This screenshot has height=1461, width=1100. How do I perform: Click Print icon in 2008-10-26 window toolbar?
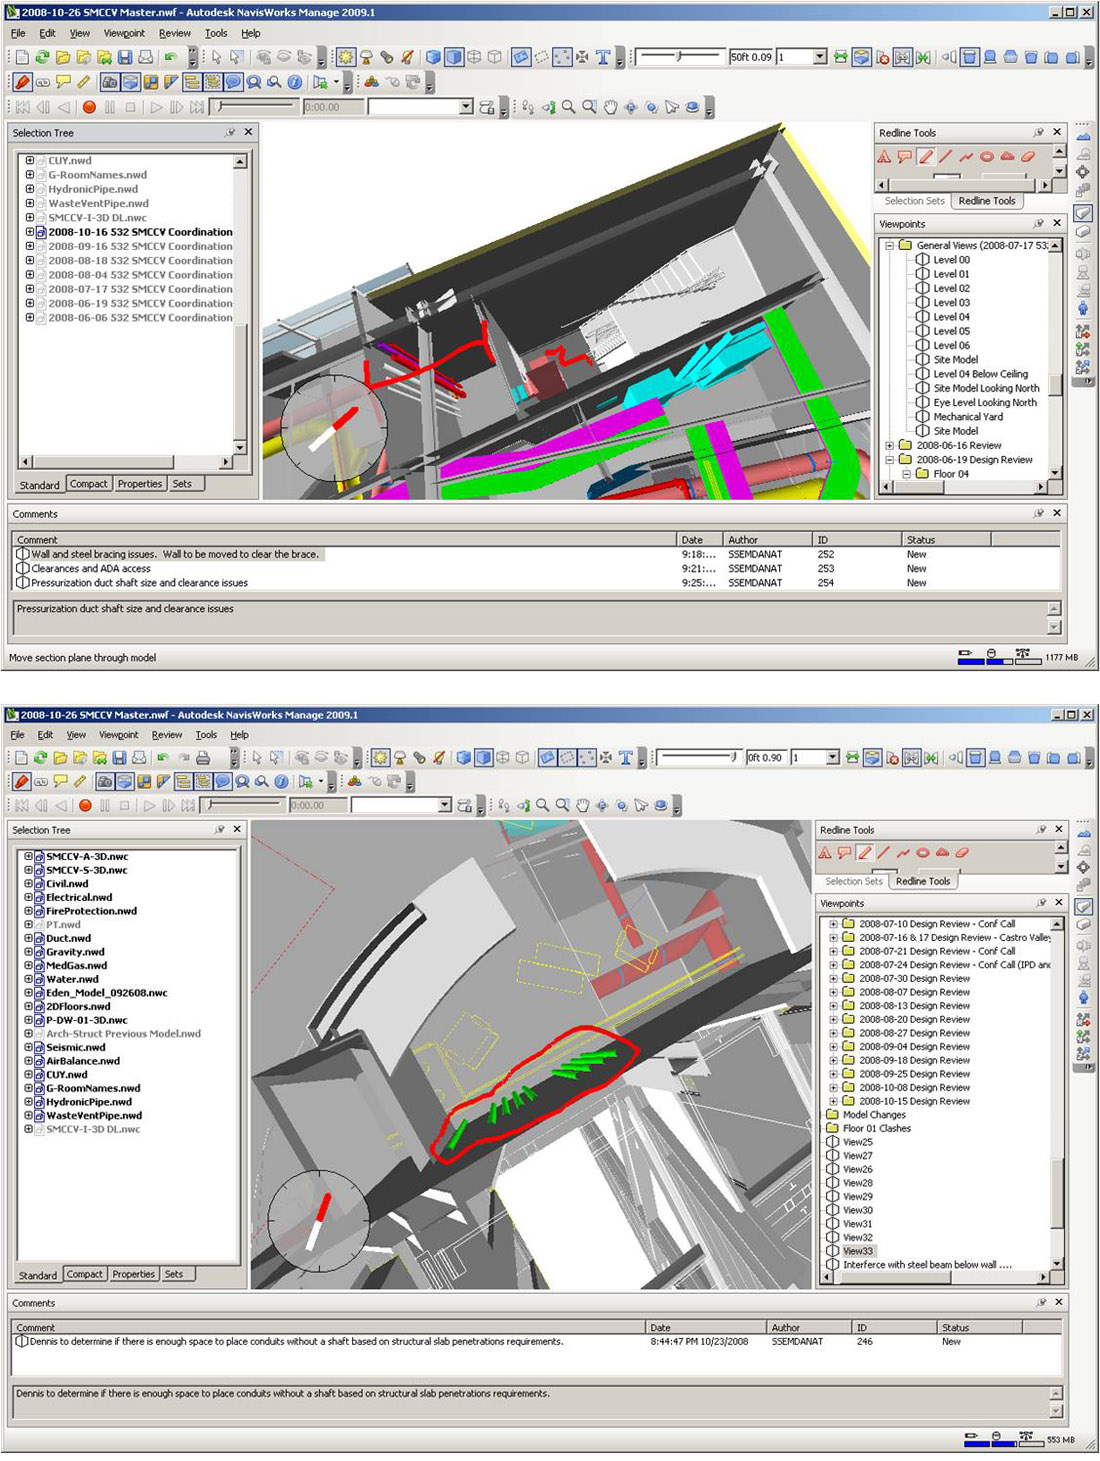[x=203, y=758]
